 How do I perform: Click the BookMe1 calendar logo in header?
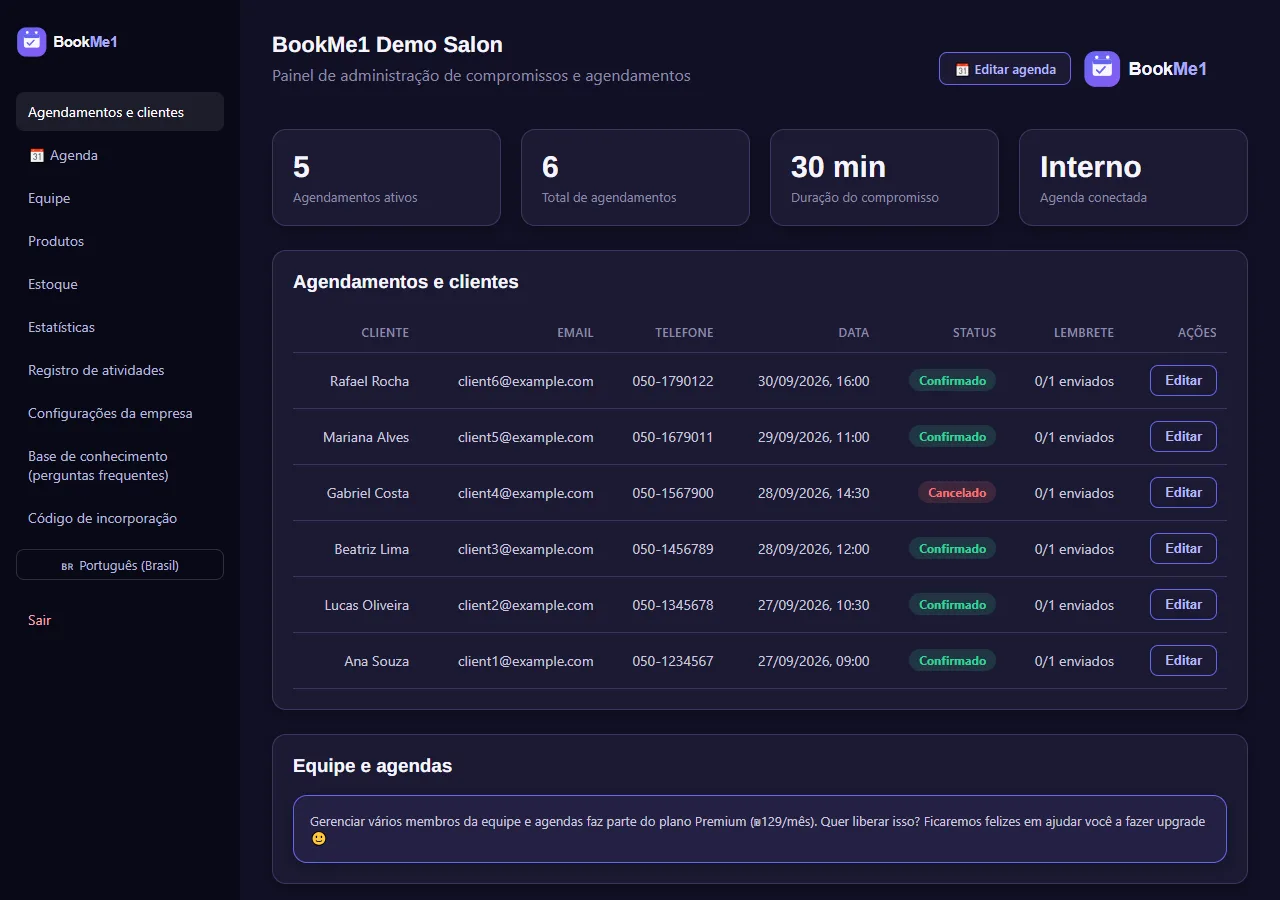pyautogui.click(x=1102, y=69)
